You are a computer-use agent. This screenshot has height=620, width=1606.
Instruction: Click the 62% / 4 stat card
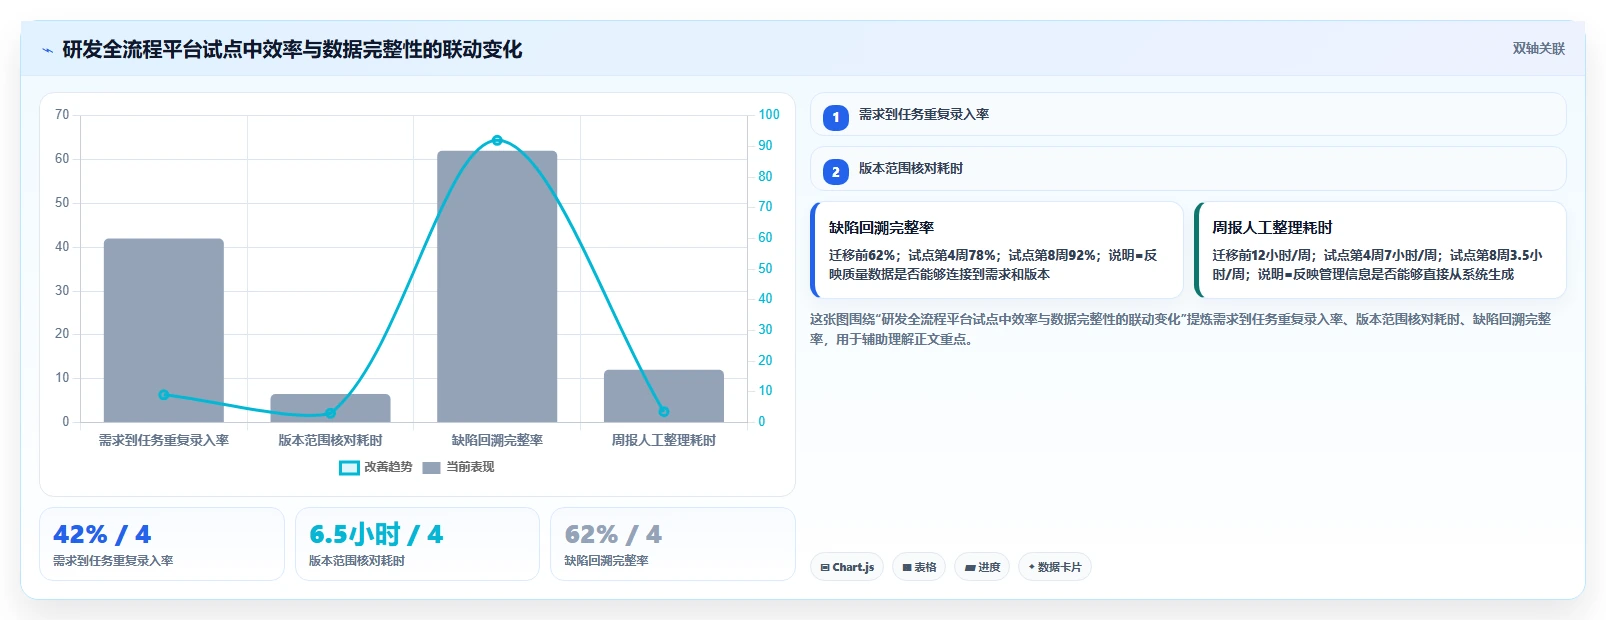(673, 544)
